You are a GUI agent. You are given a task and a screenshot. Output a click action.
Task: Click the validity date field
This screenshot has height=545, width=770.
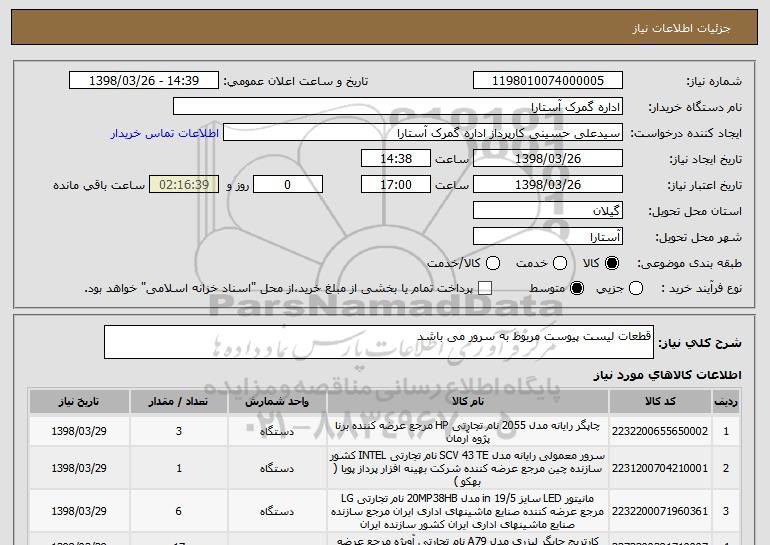pos(548,185)
